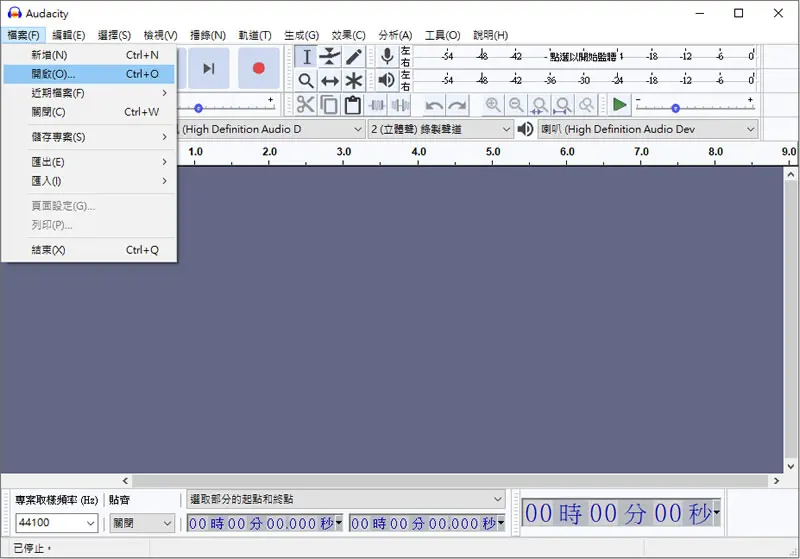Open the 2 (立體聲) 錄製聲道 dropdown

point(440,130)
